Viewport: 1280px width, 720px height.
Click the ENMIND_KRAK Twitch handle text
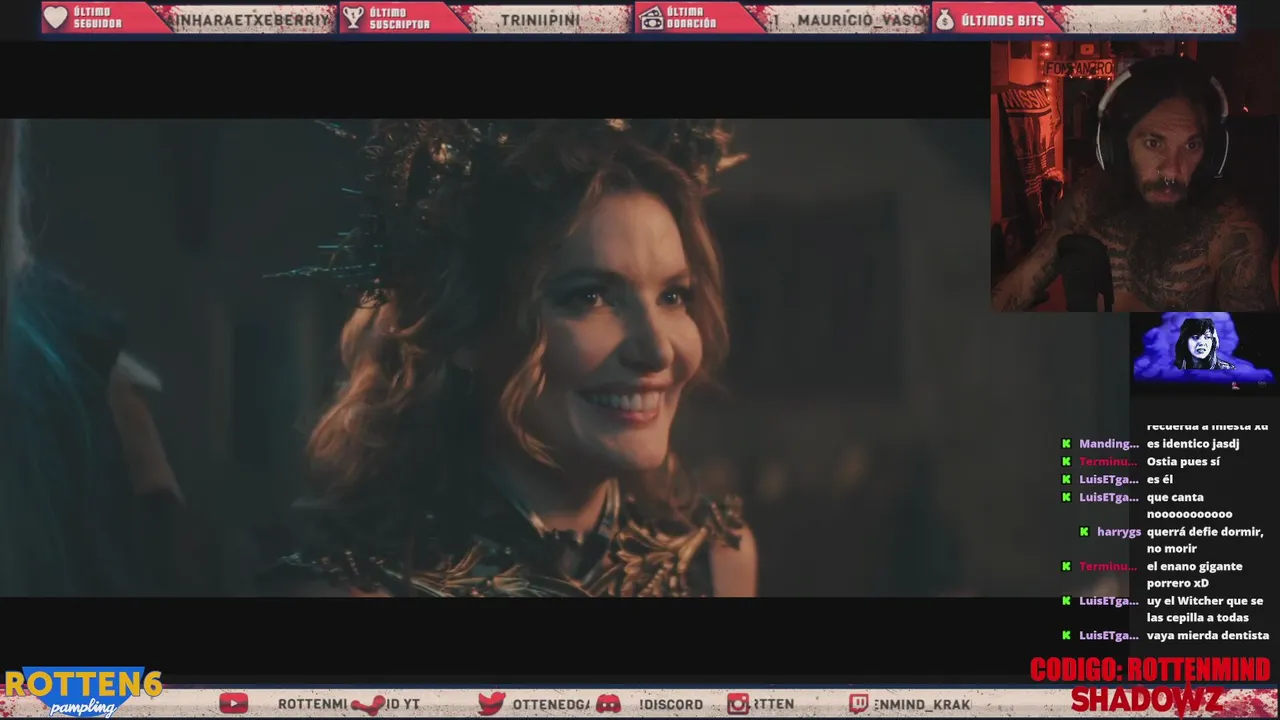point(922,704)
